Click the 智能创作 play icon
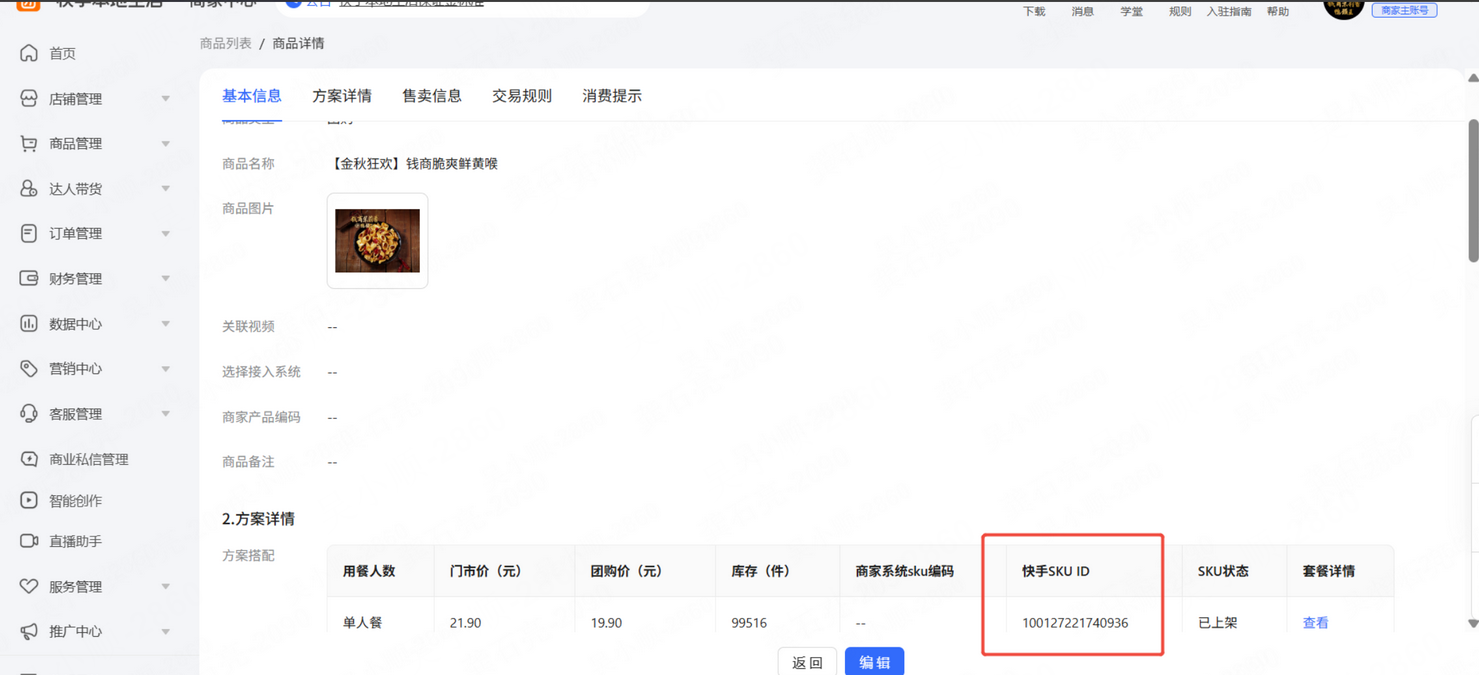 (x=29, y=500)
